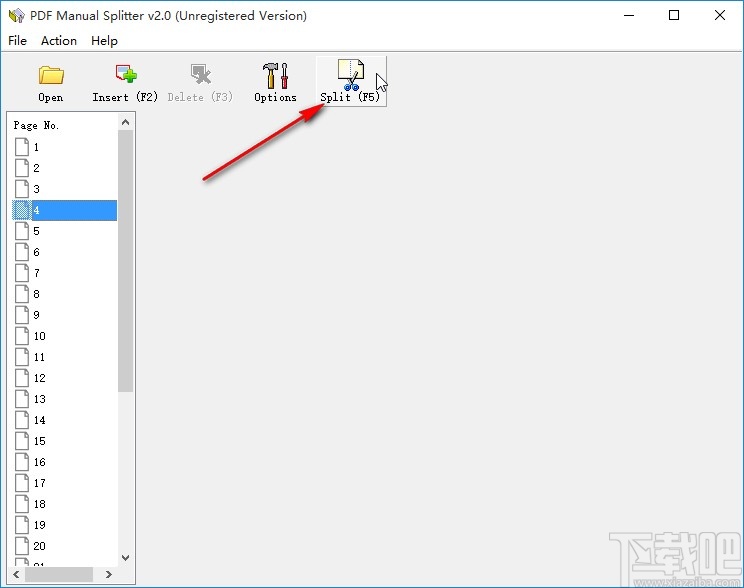Click the Split (F5) scissors icon
Screen dimensions: 744x588
351,75
